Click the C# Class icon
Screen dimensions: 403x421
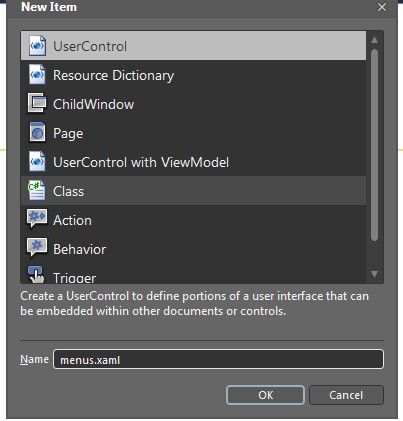[x=37, y=191]
